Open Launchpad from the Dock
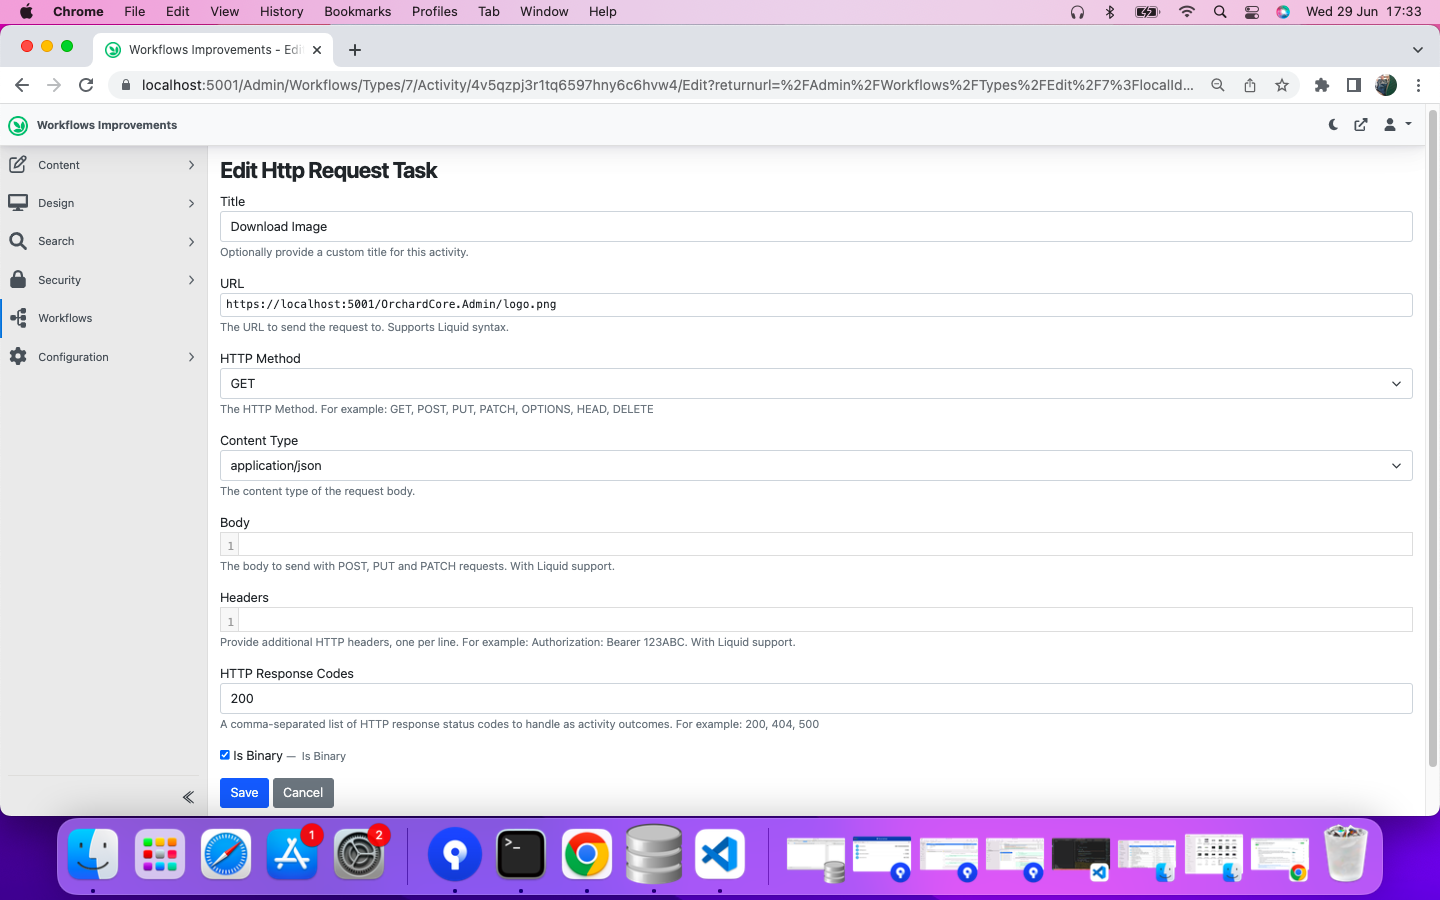 click(x=160, y=854)
